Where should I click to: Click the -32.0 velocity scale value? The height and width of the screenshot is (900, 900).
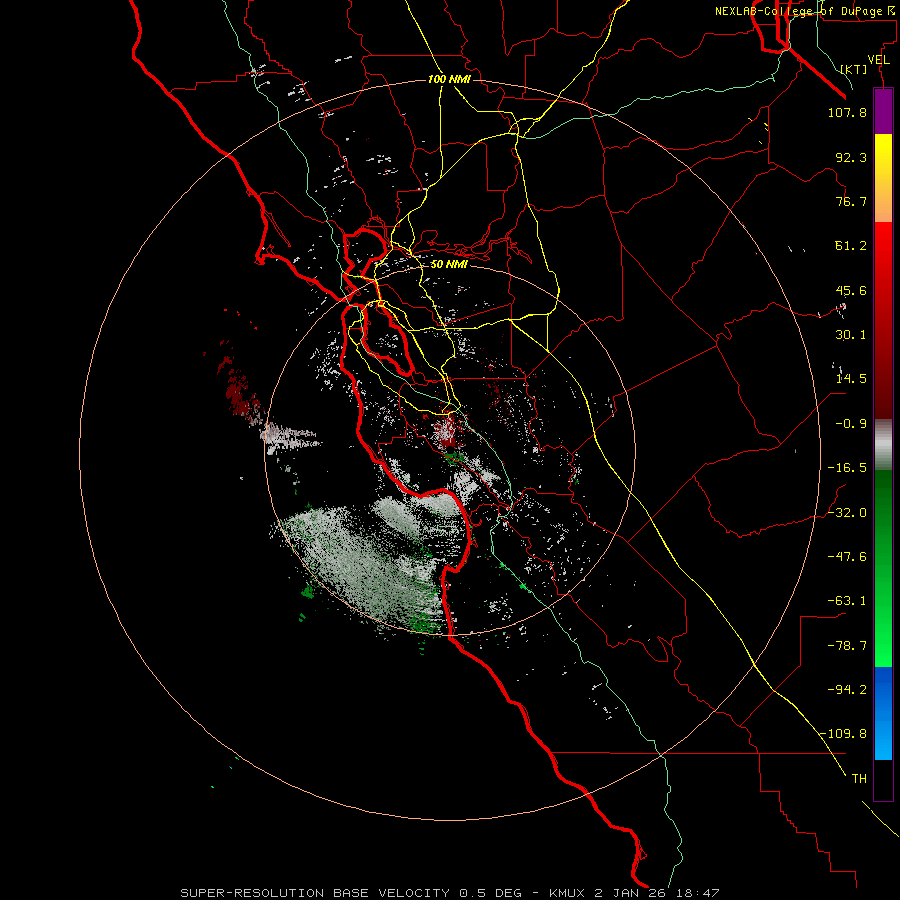coord(847,513)
